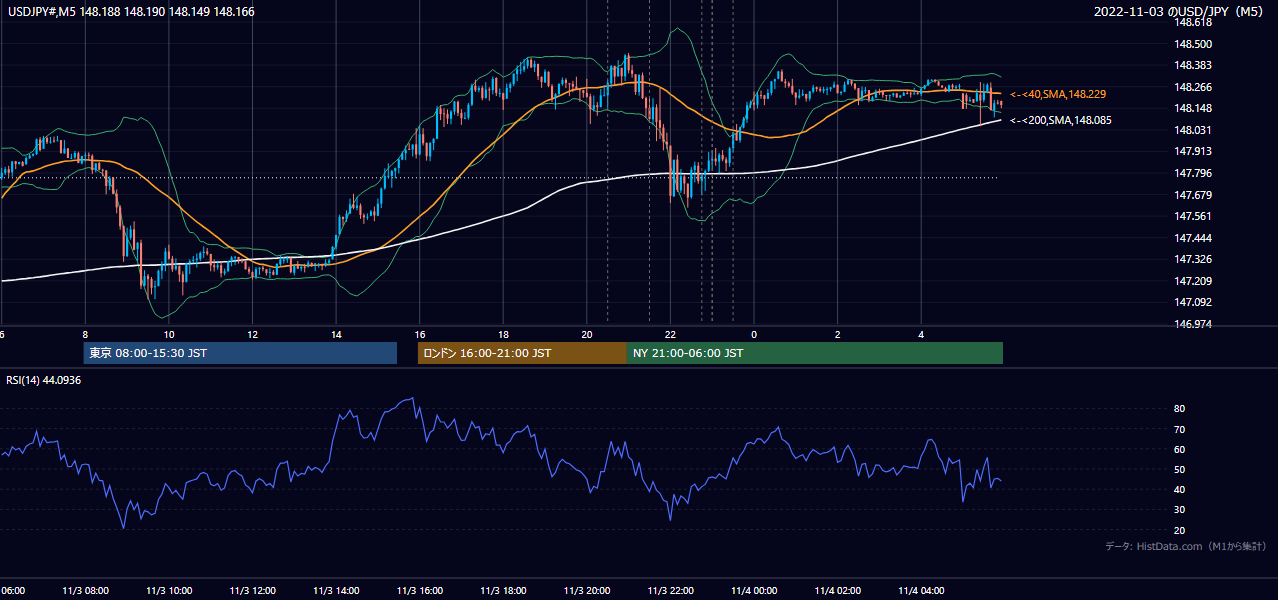Click hour 16 on the price chart time axis
Screen dimensions: 1278x600
coord(420,335)
